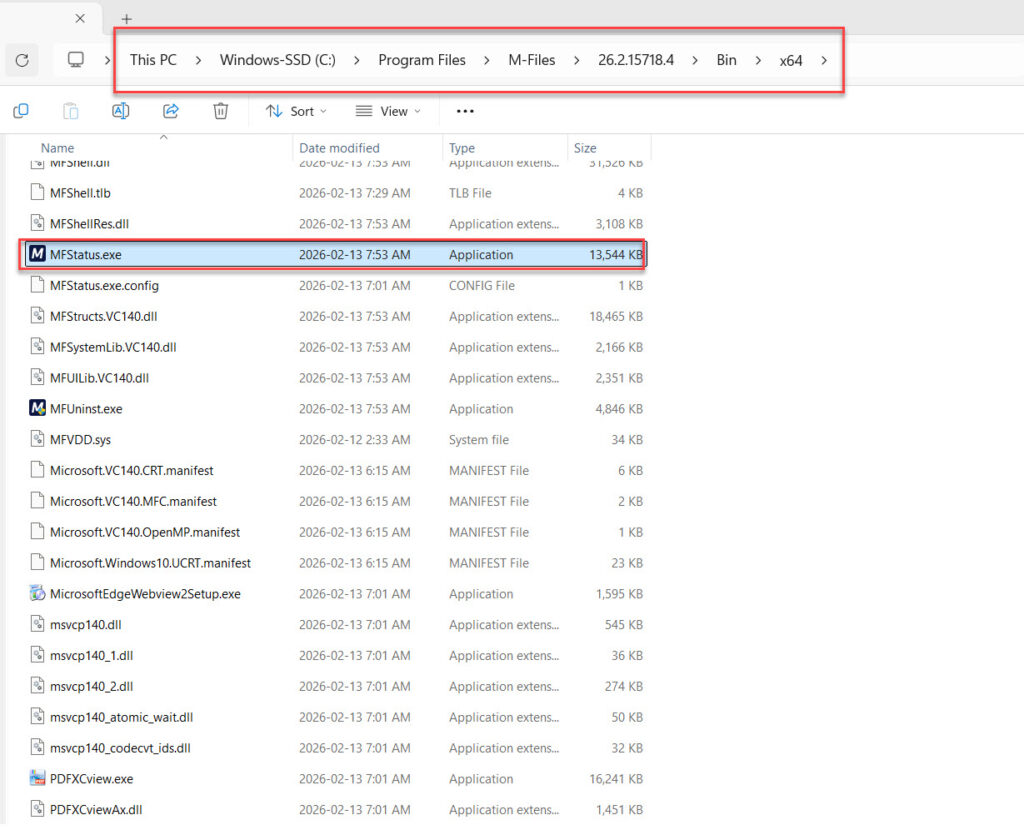Select the MFUninst.exe application icon
Viewport: 1024px width, 830px height.
point(38,409)
